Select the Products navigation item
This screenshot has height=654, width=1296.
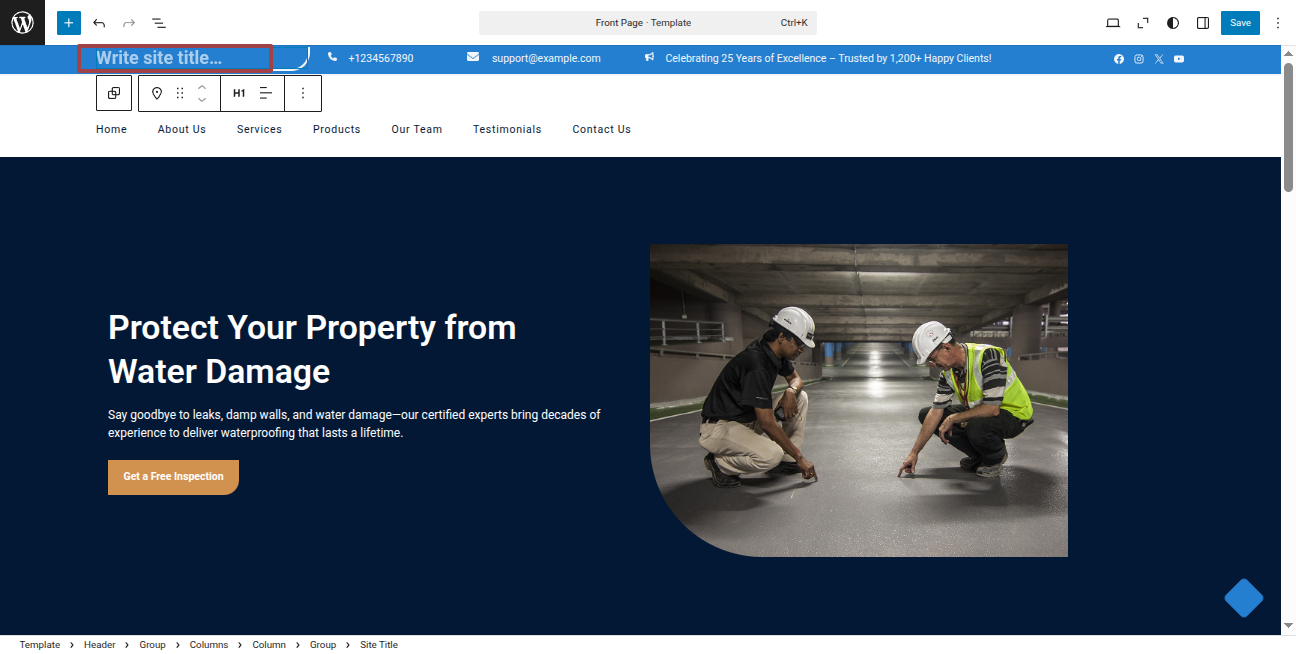(x=336, y=129)
